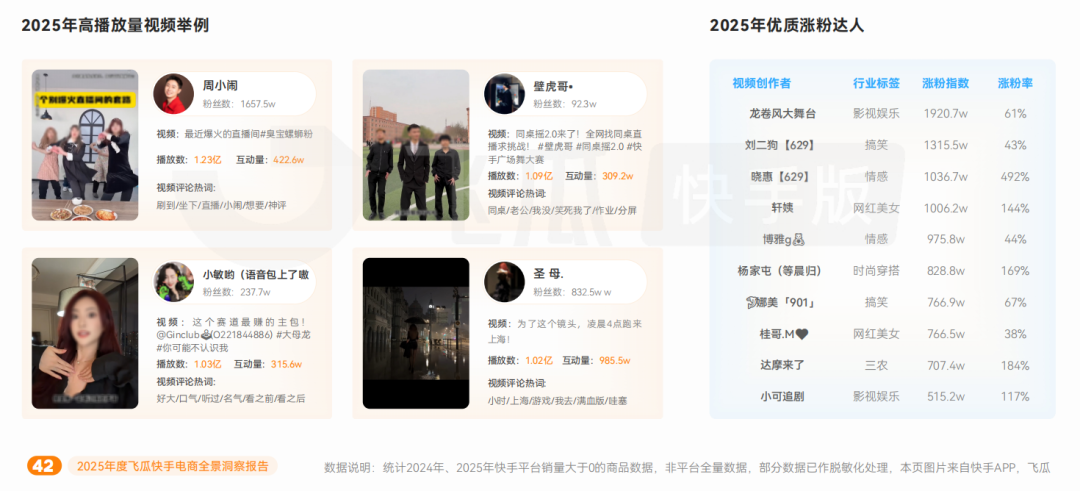
Task: Click creator name 杨家屯（等晨归）
Action: tap(780, 271)
